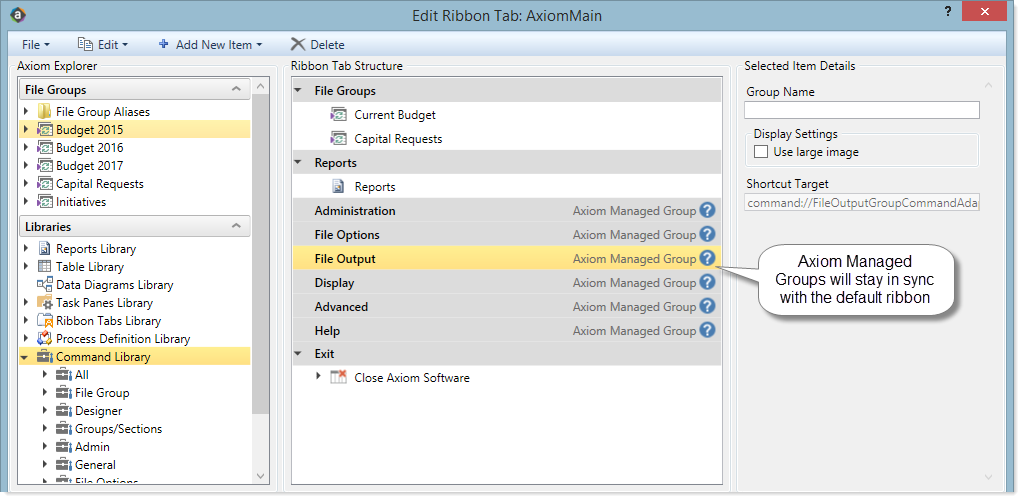Image resolution: width=1022 pixels, height=496 pixels.
Task: Click the Initiatives file group icon
Action: [45, 201]
